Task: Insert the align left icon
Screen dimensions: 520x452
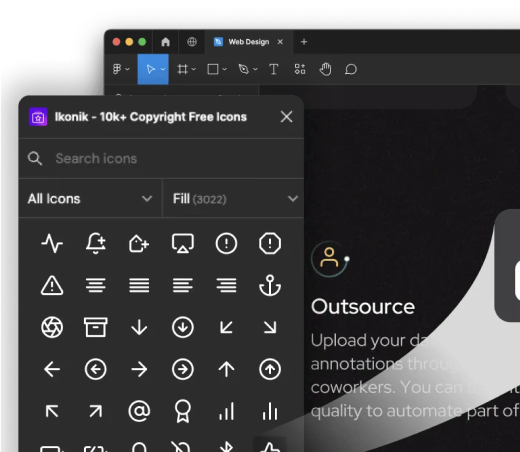Action: [183, 286]
